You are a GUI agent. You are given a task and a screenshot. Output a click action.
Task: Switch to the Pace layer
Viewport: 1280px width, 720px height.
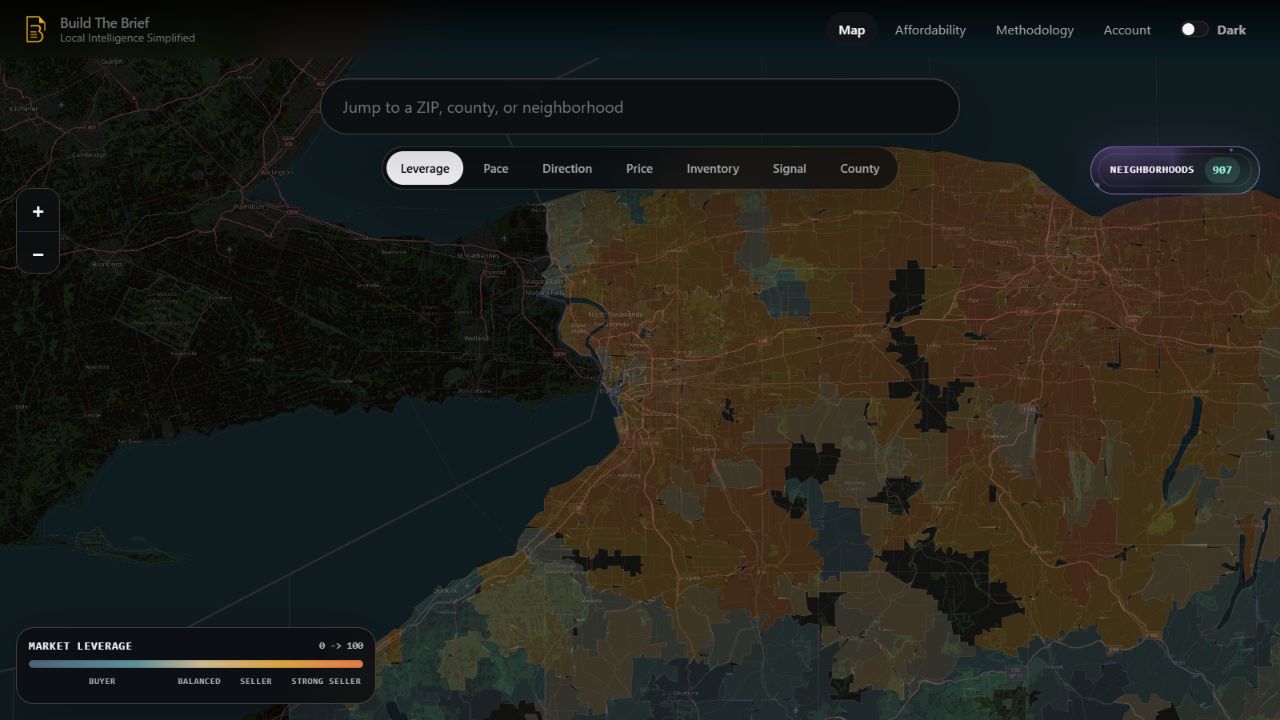pyautogui.click(x=496, y=168)
